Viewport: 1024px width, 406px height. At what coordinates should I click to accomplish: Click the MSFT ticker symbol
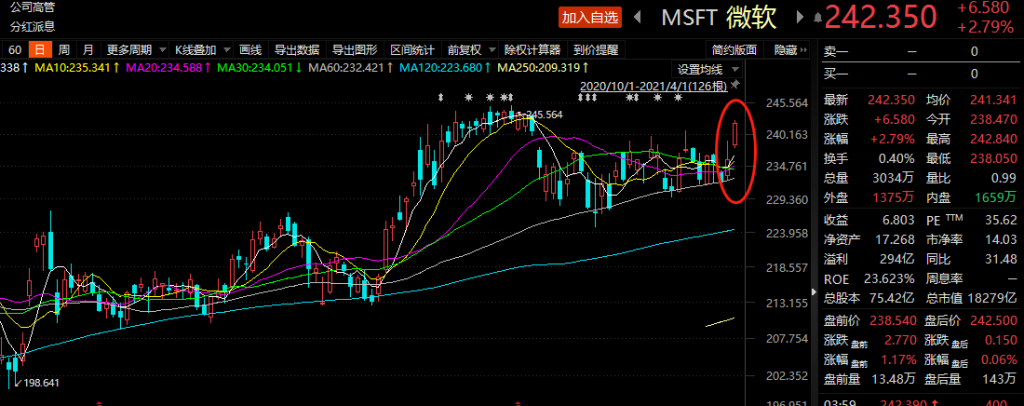(x=689, y=18)
